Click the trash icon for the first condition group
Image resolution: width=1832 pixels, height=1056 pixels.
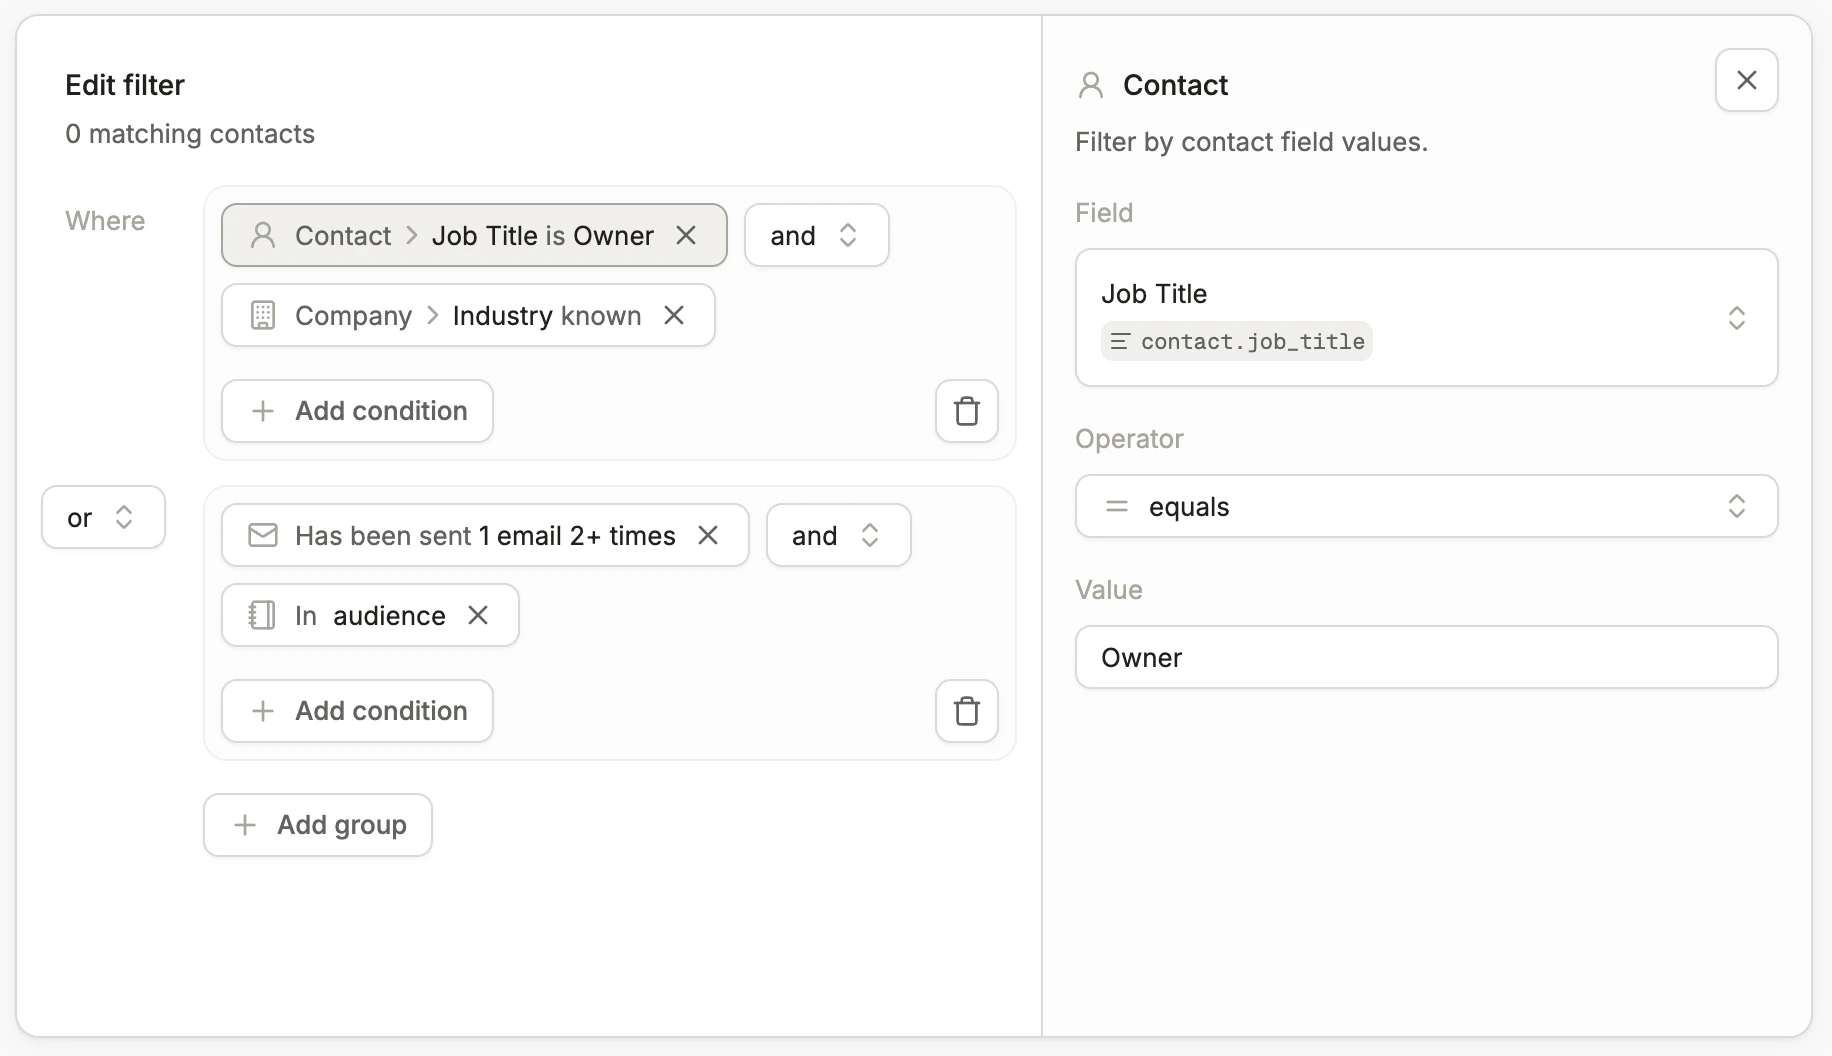(966, 411)
